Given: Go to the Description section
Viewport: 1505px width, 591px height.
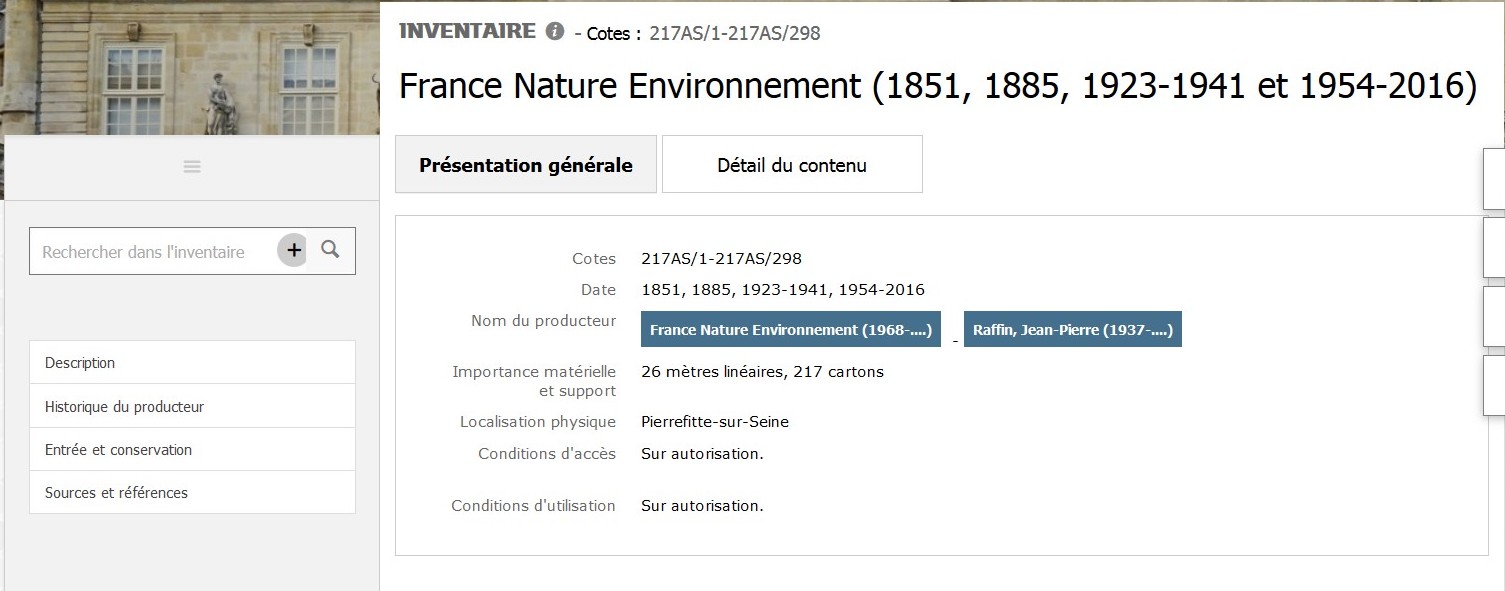Looking at the screenshot, I should (192, 363).
